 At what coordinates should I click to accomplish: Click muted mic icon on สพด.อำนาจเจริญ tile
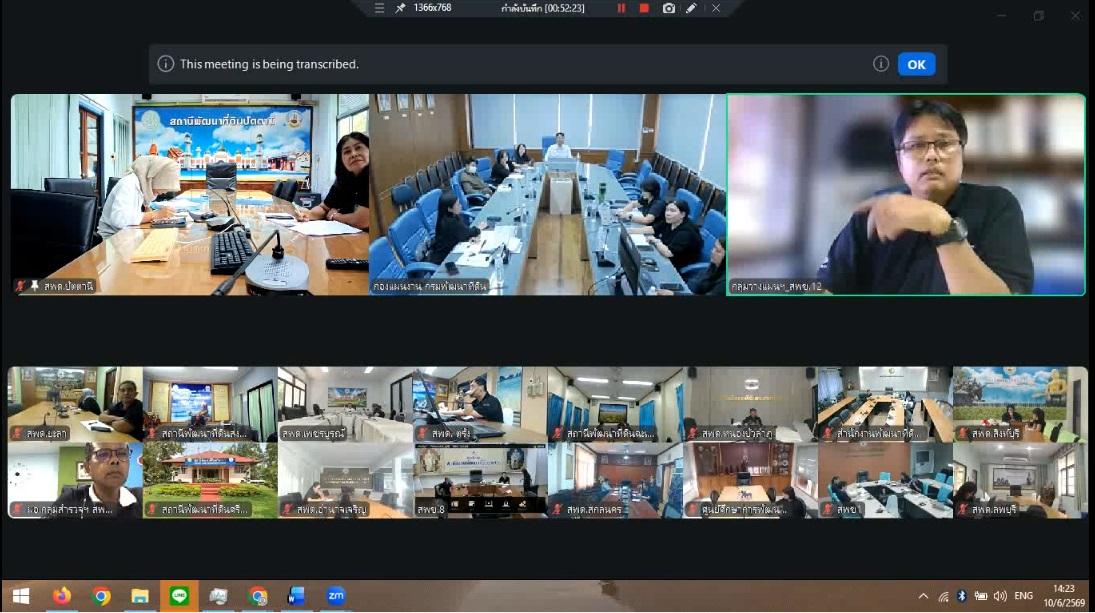287,510
